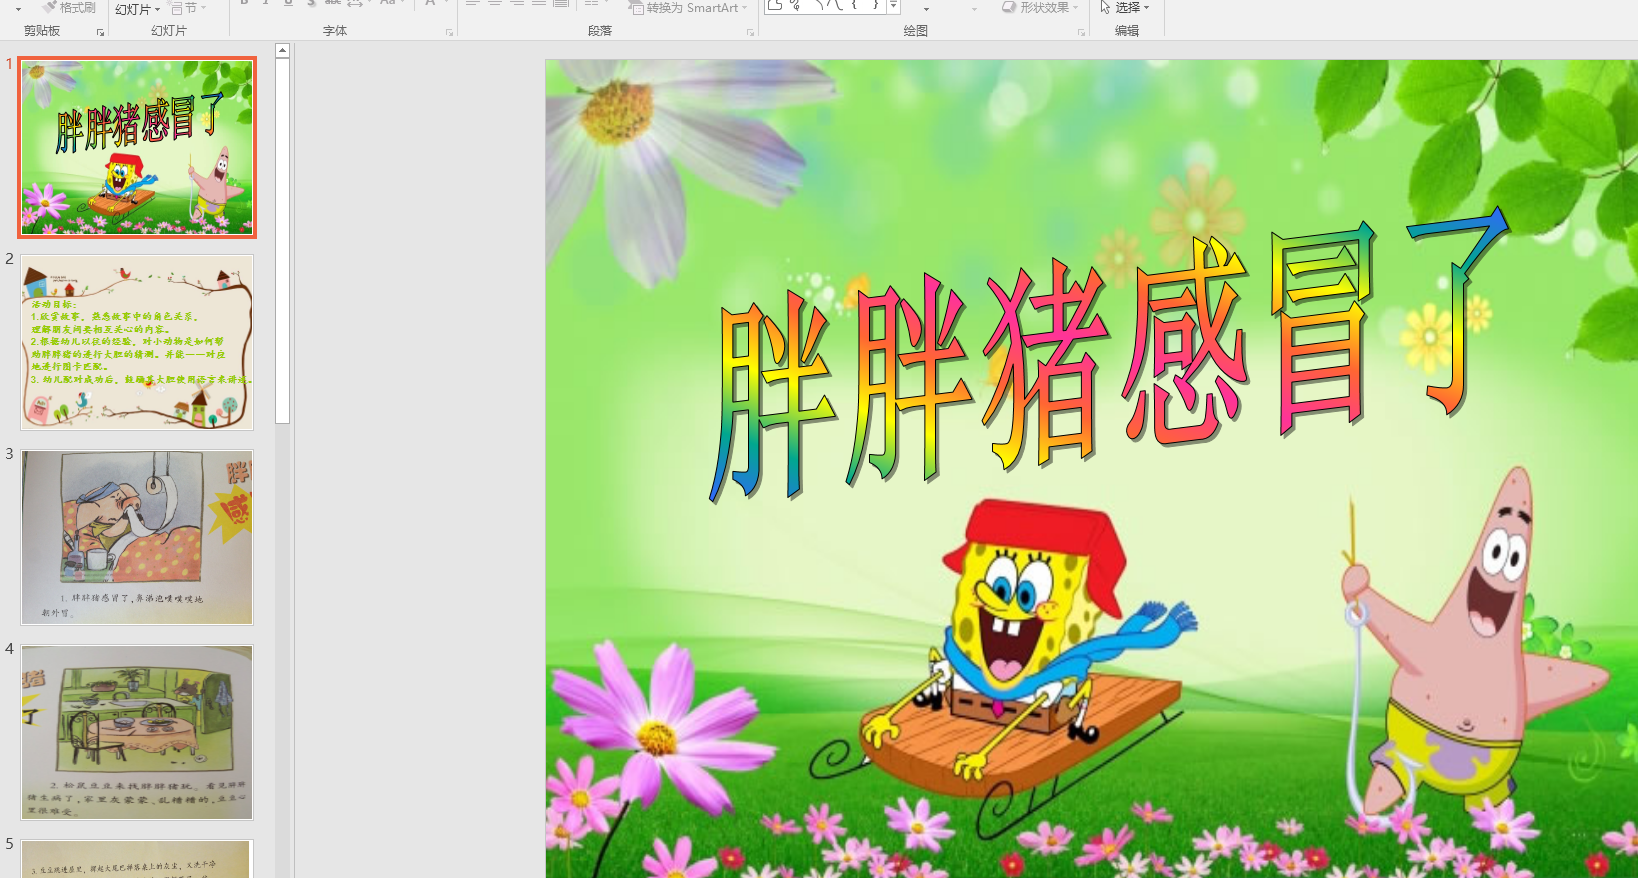Select slide 2 thumbnail with 活动目标
The height and width of the screenshot is (878, 1638).
tap(137, 342)
